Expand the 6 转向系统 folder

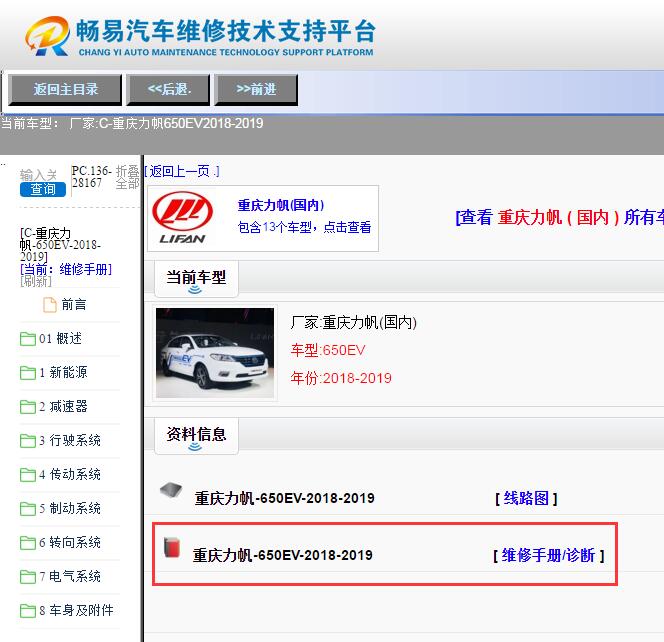(70, 542)
